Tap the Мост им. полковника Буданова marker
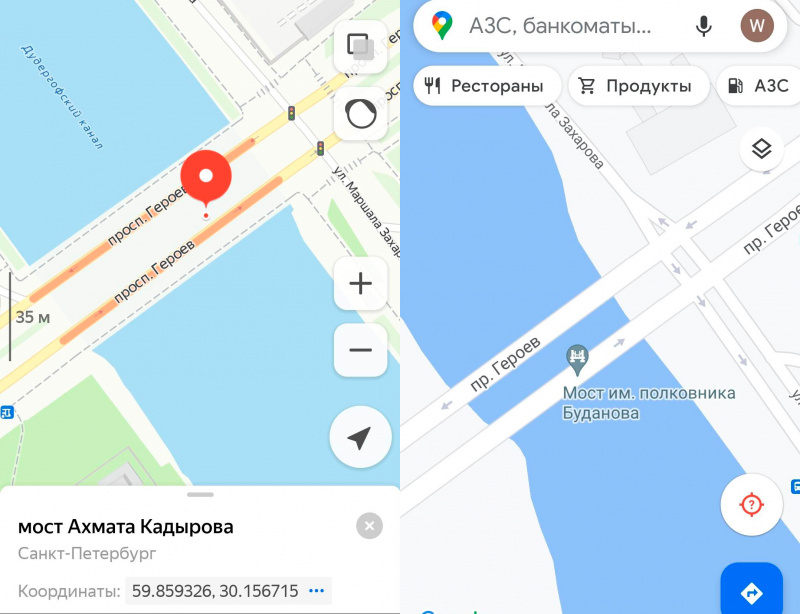Viewport: 800px width, 614px height. pyautogui.click(x=578, y=360)
